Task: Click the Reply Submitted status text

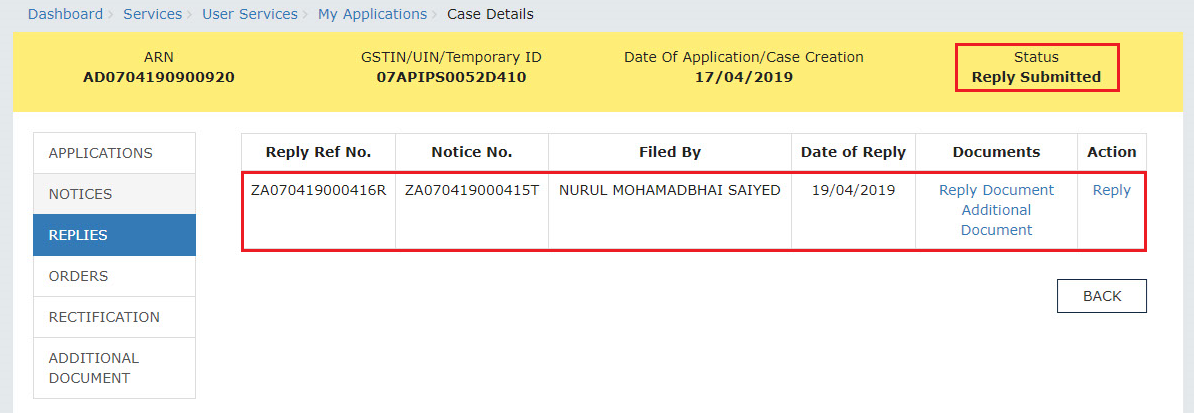Action: point(1036,77)
